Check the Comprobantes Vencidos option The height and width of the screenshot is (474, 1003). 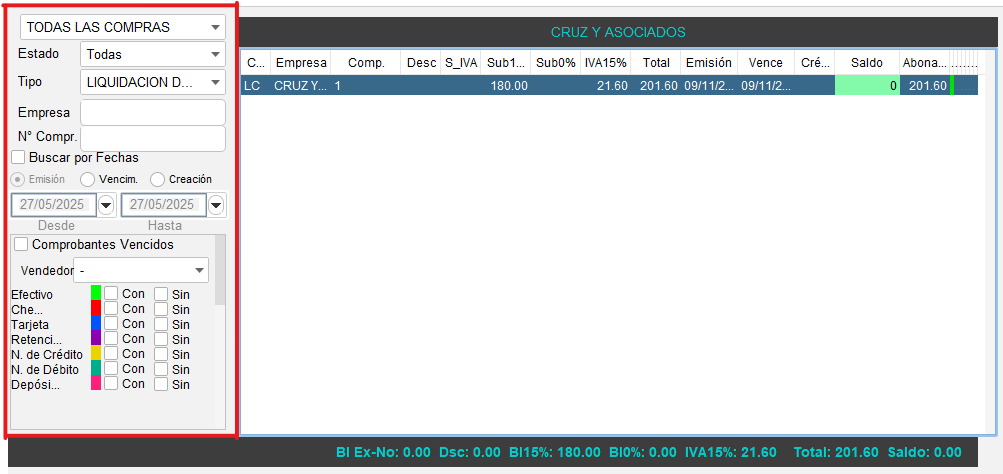[x=21, y=244]
